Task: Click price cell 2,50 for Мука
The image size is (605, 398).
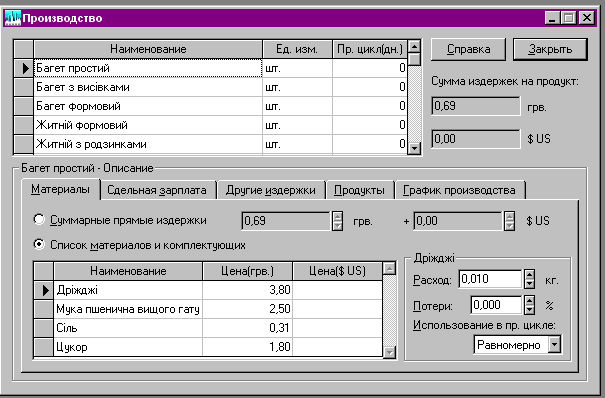Action: 247,309
